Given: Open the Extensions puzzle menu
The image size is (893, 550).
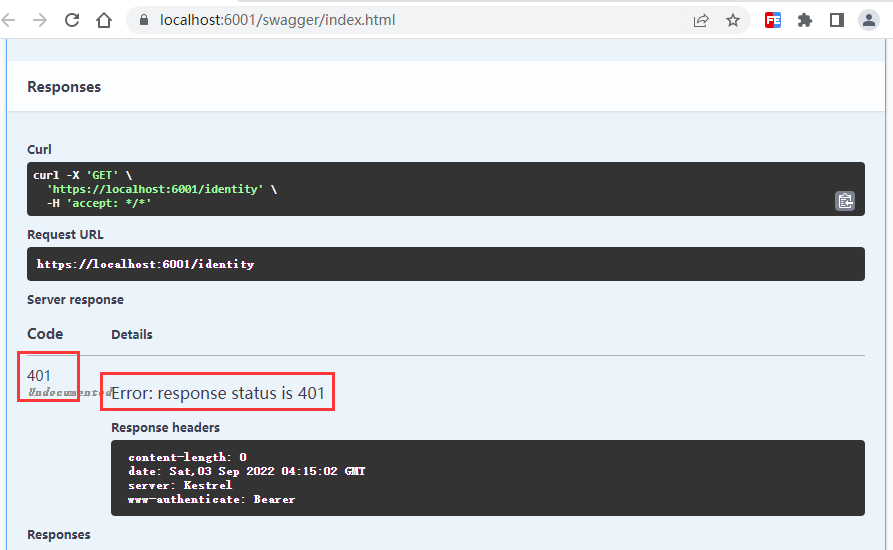Looking at the screenshot, I should [x=805, y=20].
